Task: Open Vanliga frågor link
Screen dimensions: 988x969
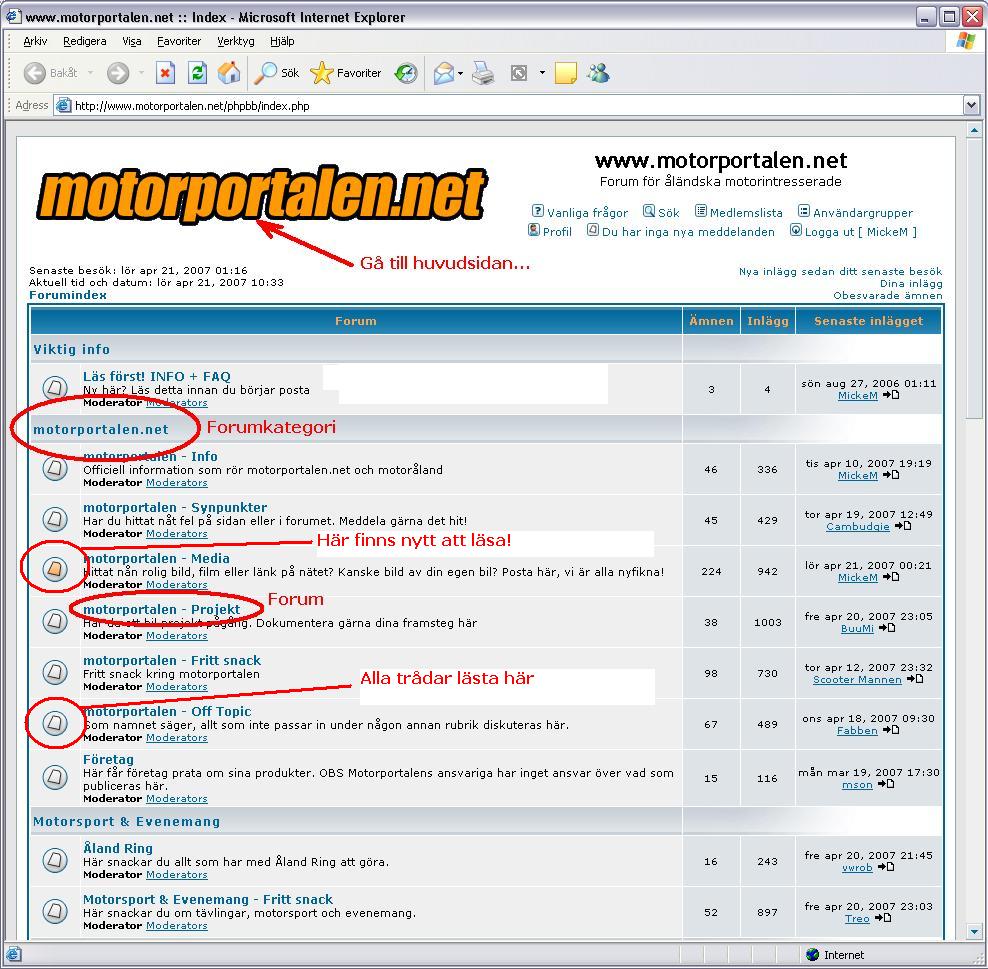Action: pos(587,213)
